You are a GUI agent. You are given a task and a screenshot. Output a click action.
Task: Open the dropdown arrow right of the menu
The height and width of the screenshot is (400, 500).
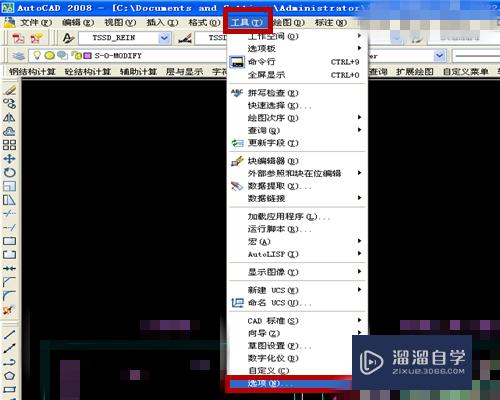[440, 56]
